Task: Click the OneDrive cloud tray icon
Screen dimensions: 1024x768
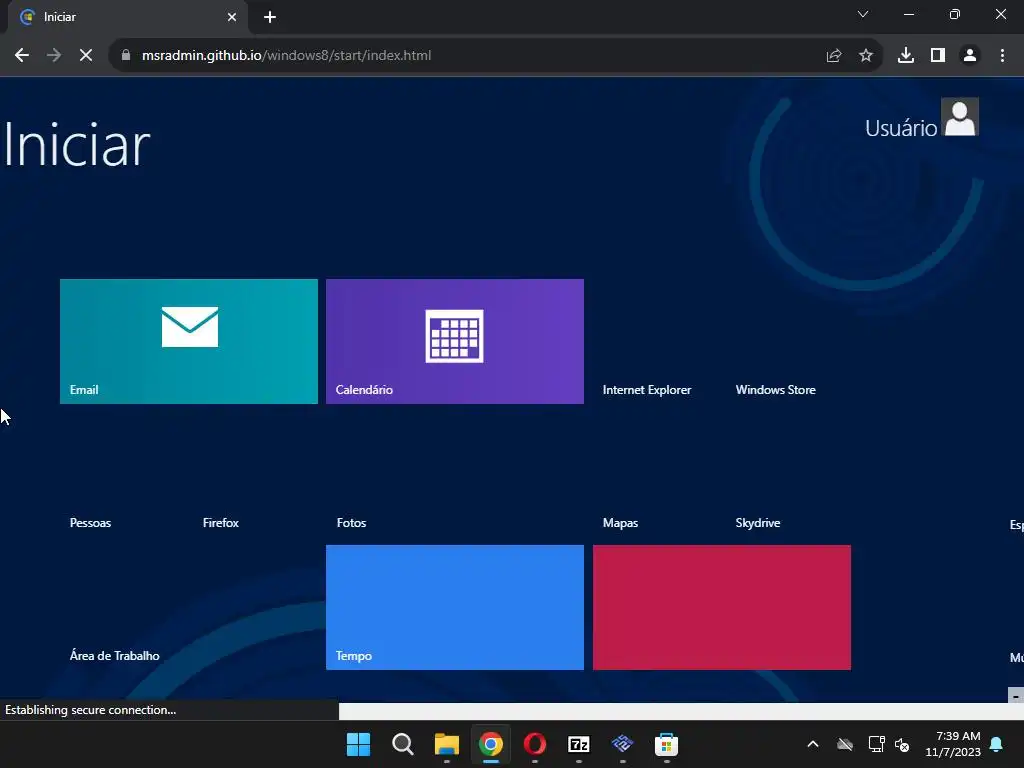Action: click(845, 744)
